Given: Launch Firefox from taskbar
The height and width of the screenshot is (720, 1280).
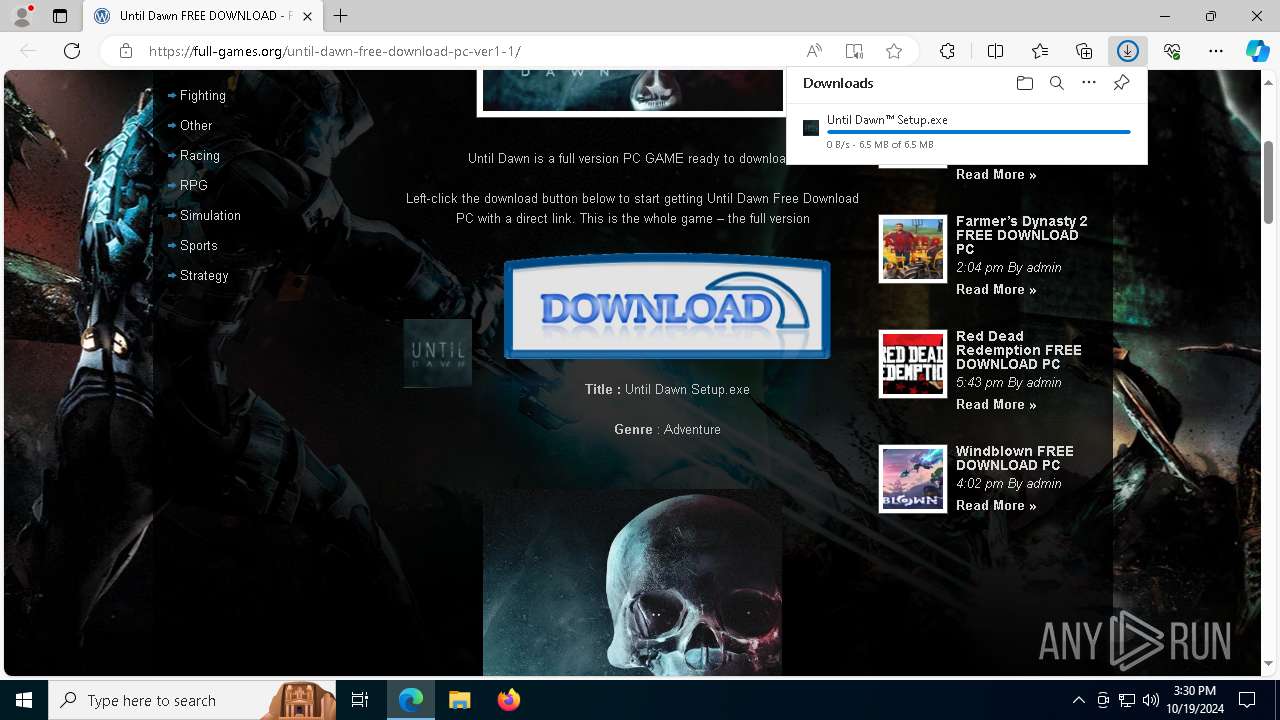Looking at the screenshot, I should [509, 700].
